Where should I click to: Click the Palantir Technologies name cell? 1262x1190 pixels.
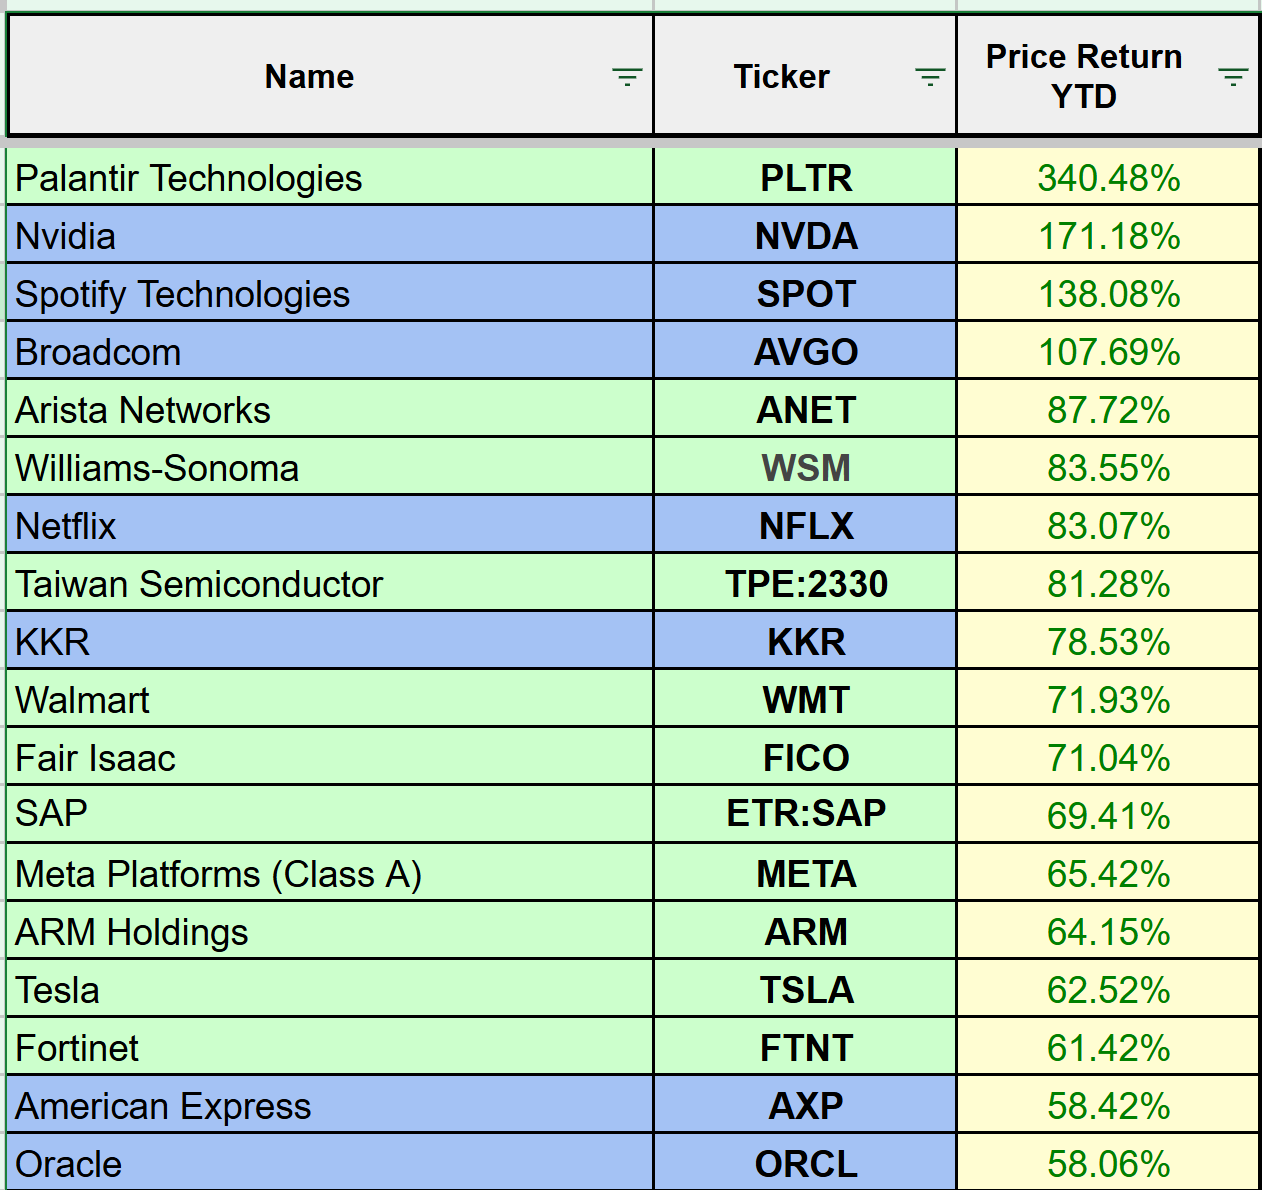189,178
